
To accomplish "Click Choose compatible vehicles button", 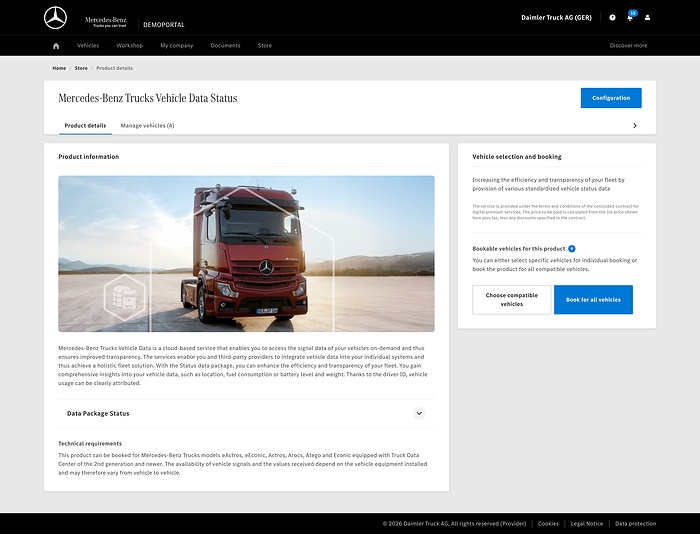I will (x=512, y=300).
